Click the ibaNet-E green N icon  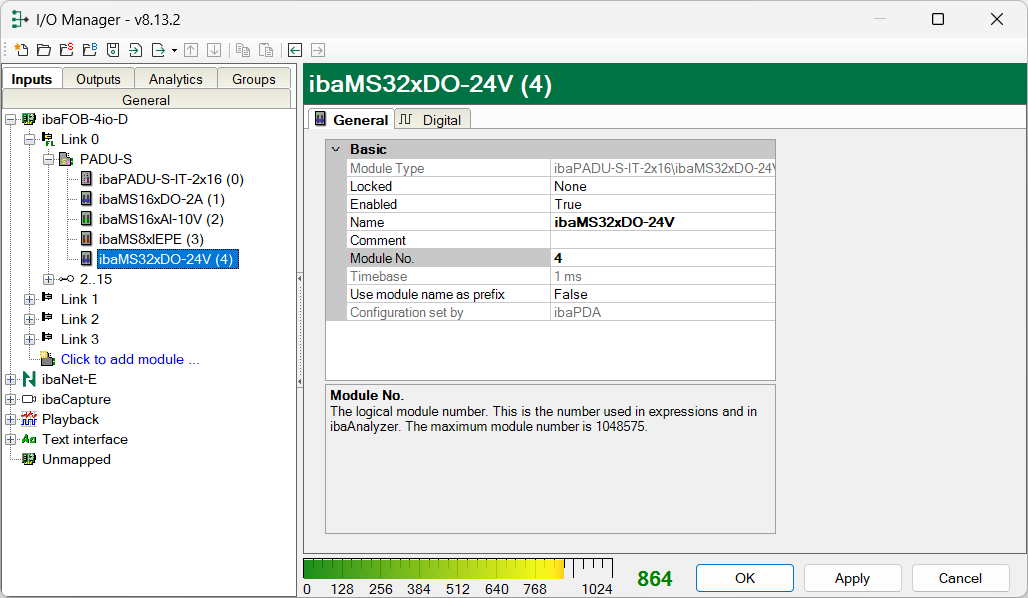(x=28, y=379)
